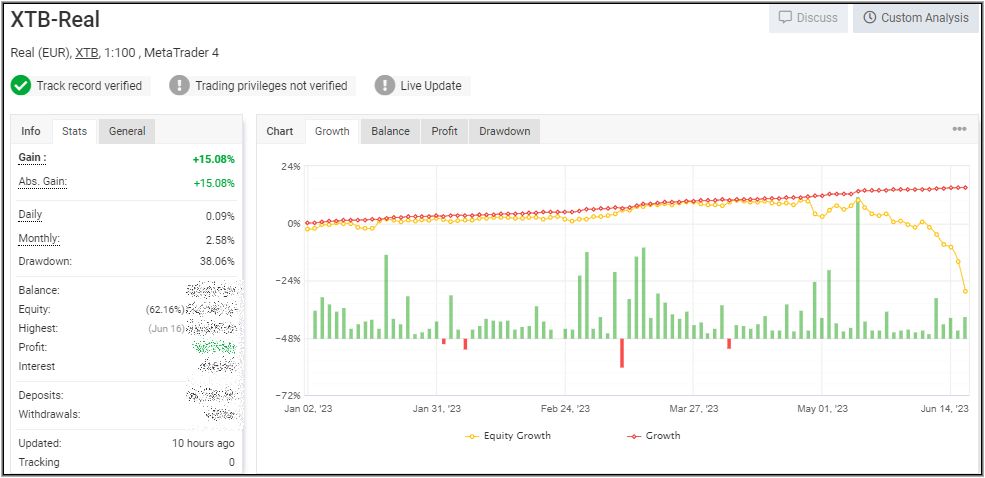
Task: Click the speech bubble icon in Discuss
Action: [785, 18]
